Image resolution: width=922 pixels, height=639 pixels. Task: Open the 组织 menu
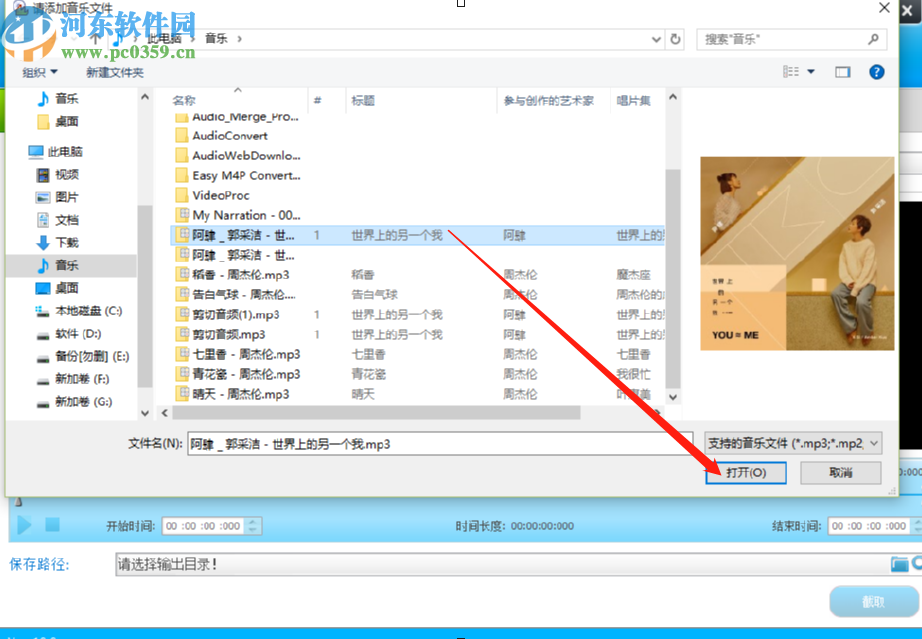click(x=40, y=72)
